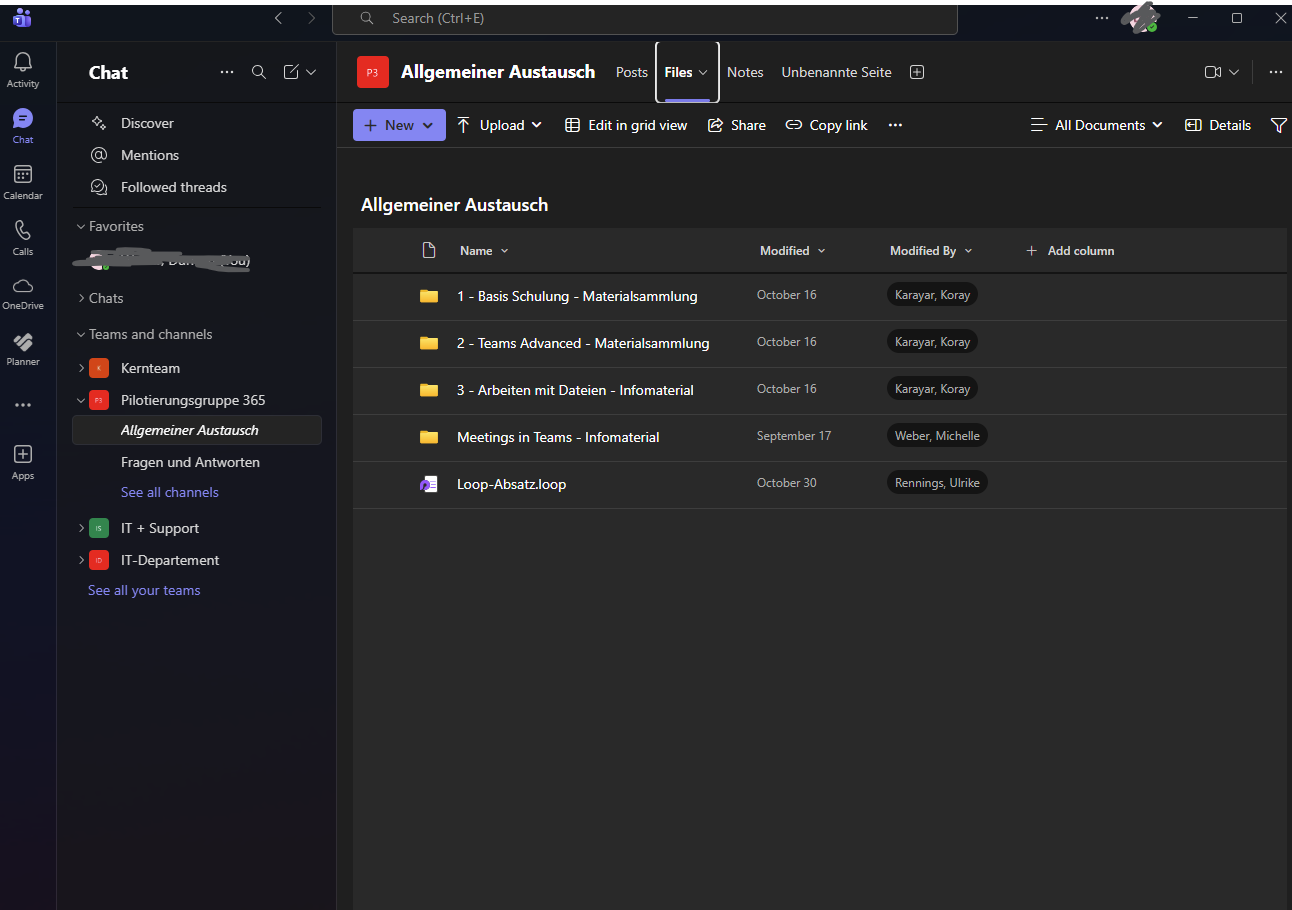The image size is (1292, 910).
Task: Click the See all channels link
Action: [169, 492]
